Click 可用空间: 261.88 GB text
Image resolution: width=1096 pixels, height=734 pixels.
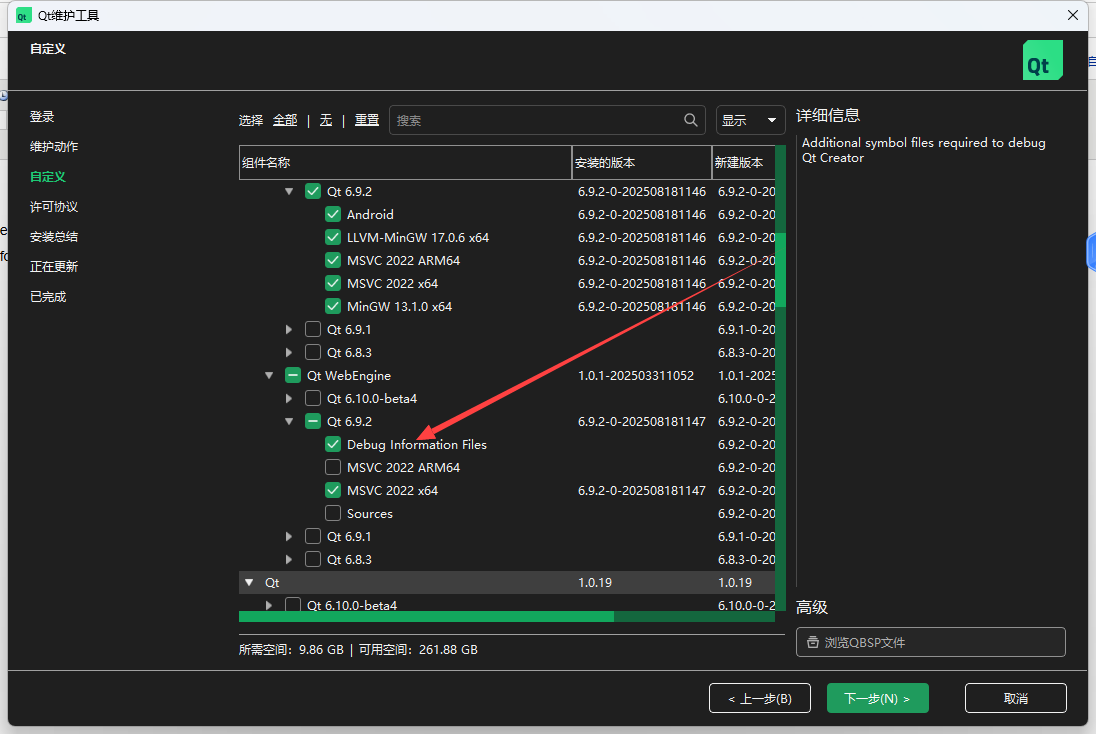[x=418, y=649]
